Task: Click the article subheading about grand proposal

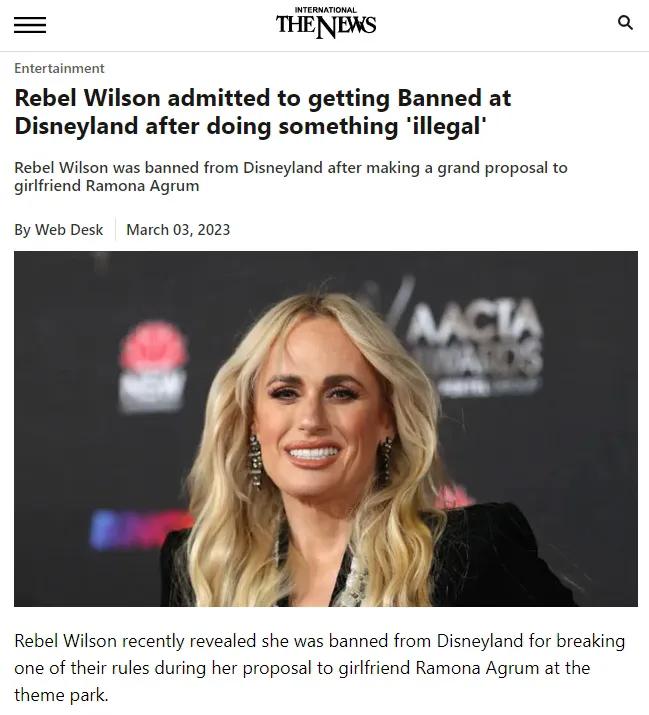Action: pos(291,177)
